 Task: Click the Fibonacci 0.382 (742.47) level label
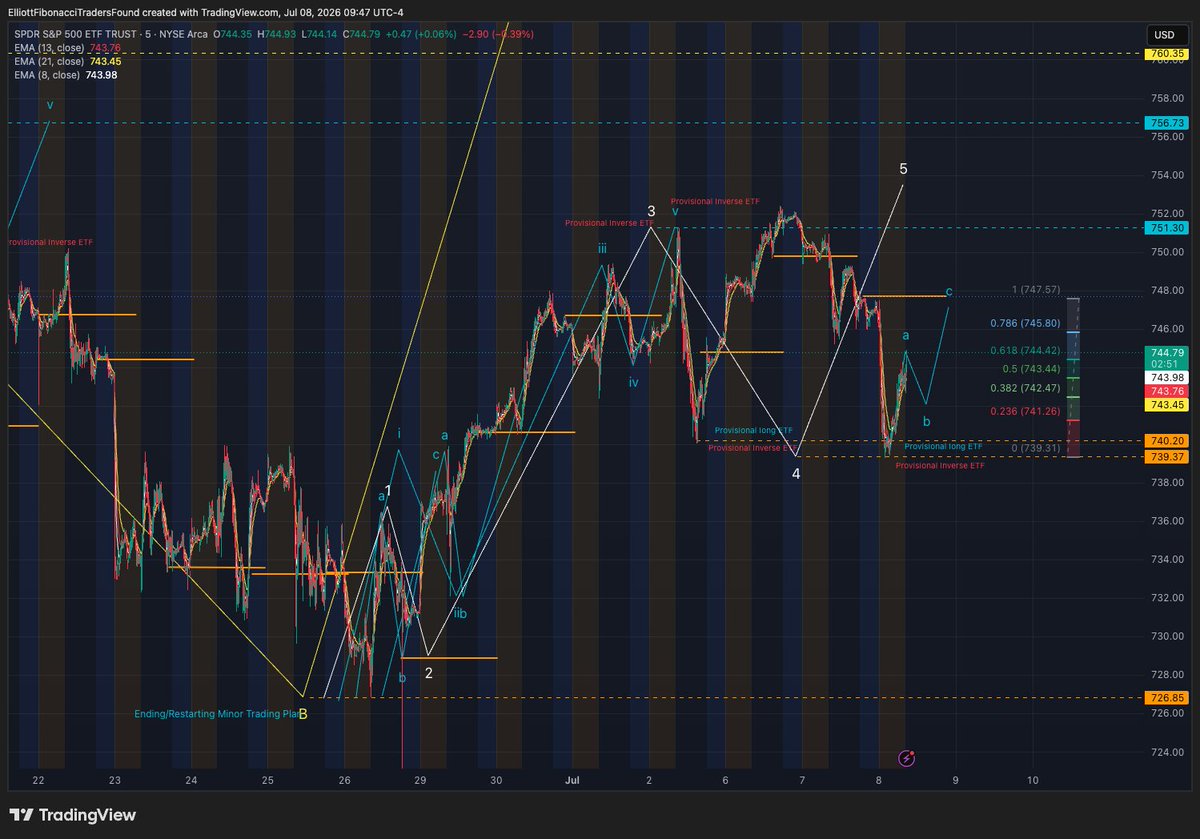(1025, 387)
